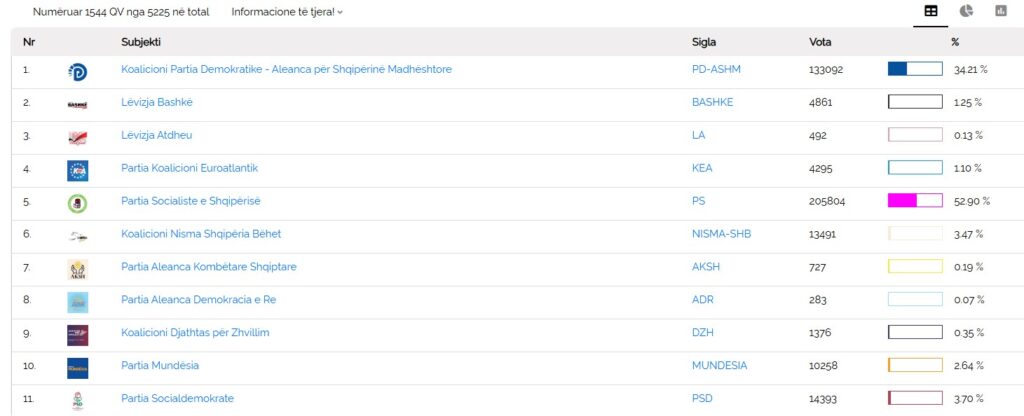1024x416 pixels.
Task: Click the magenta PS percentage bar
Action: point(915,201)
